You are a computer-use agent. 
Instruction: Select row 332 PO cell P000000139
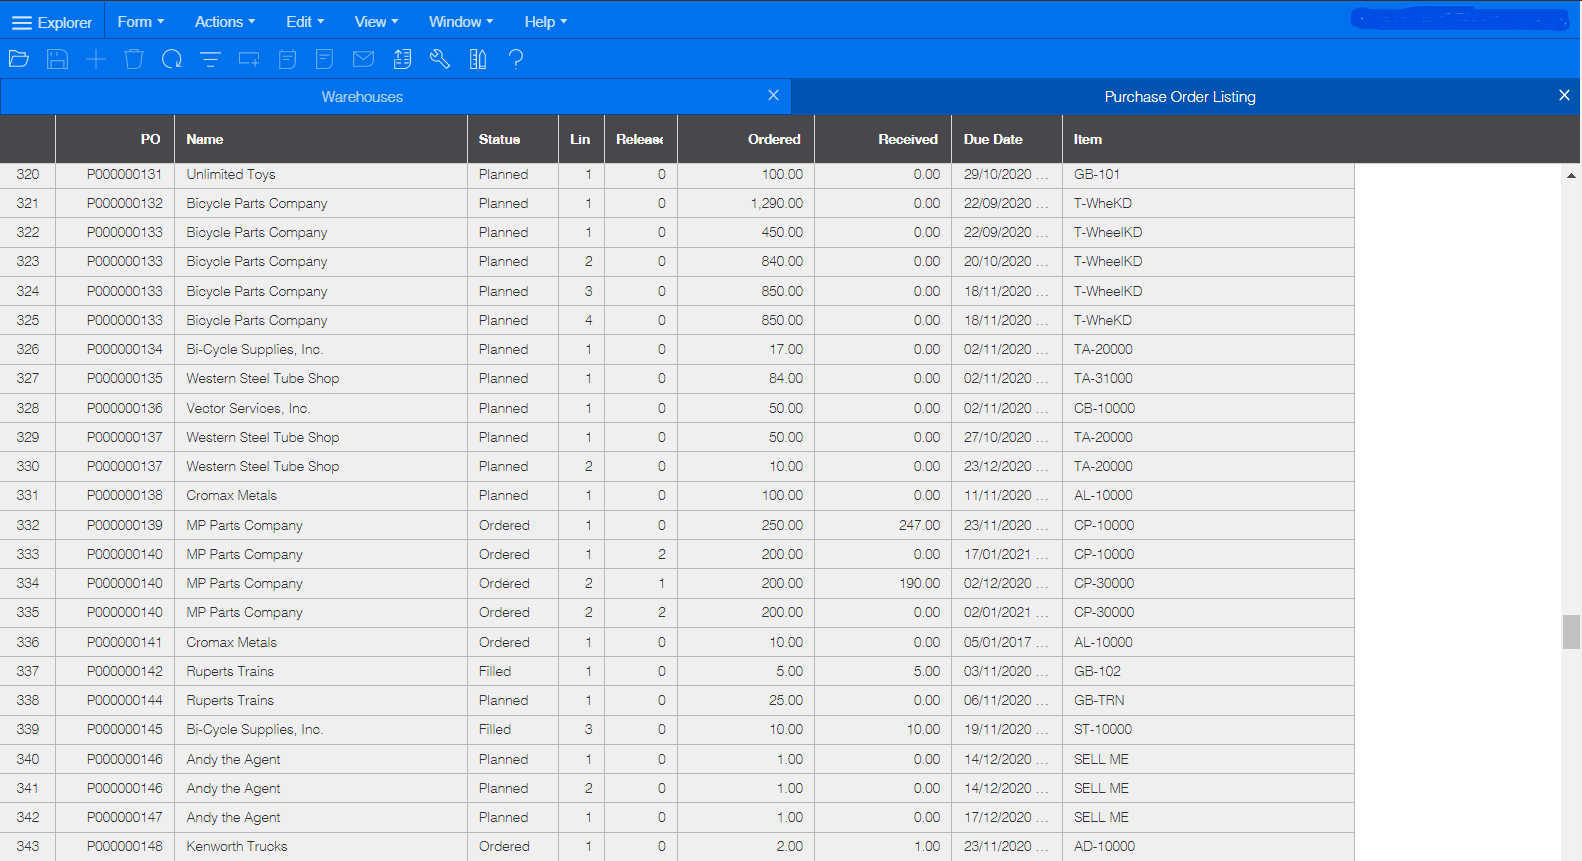tap(124, 525)
